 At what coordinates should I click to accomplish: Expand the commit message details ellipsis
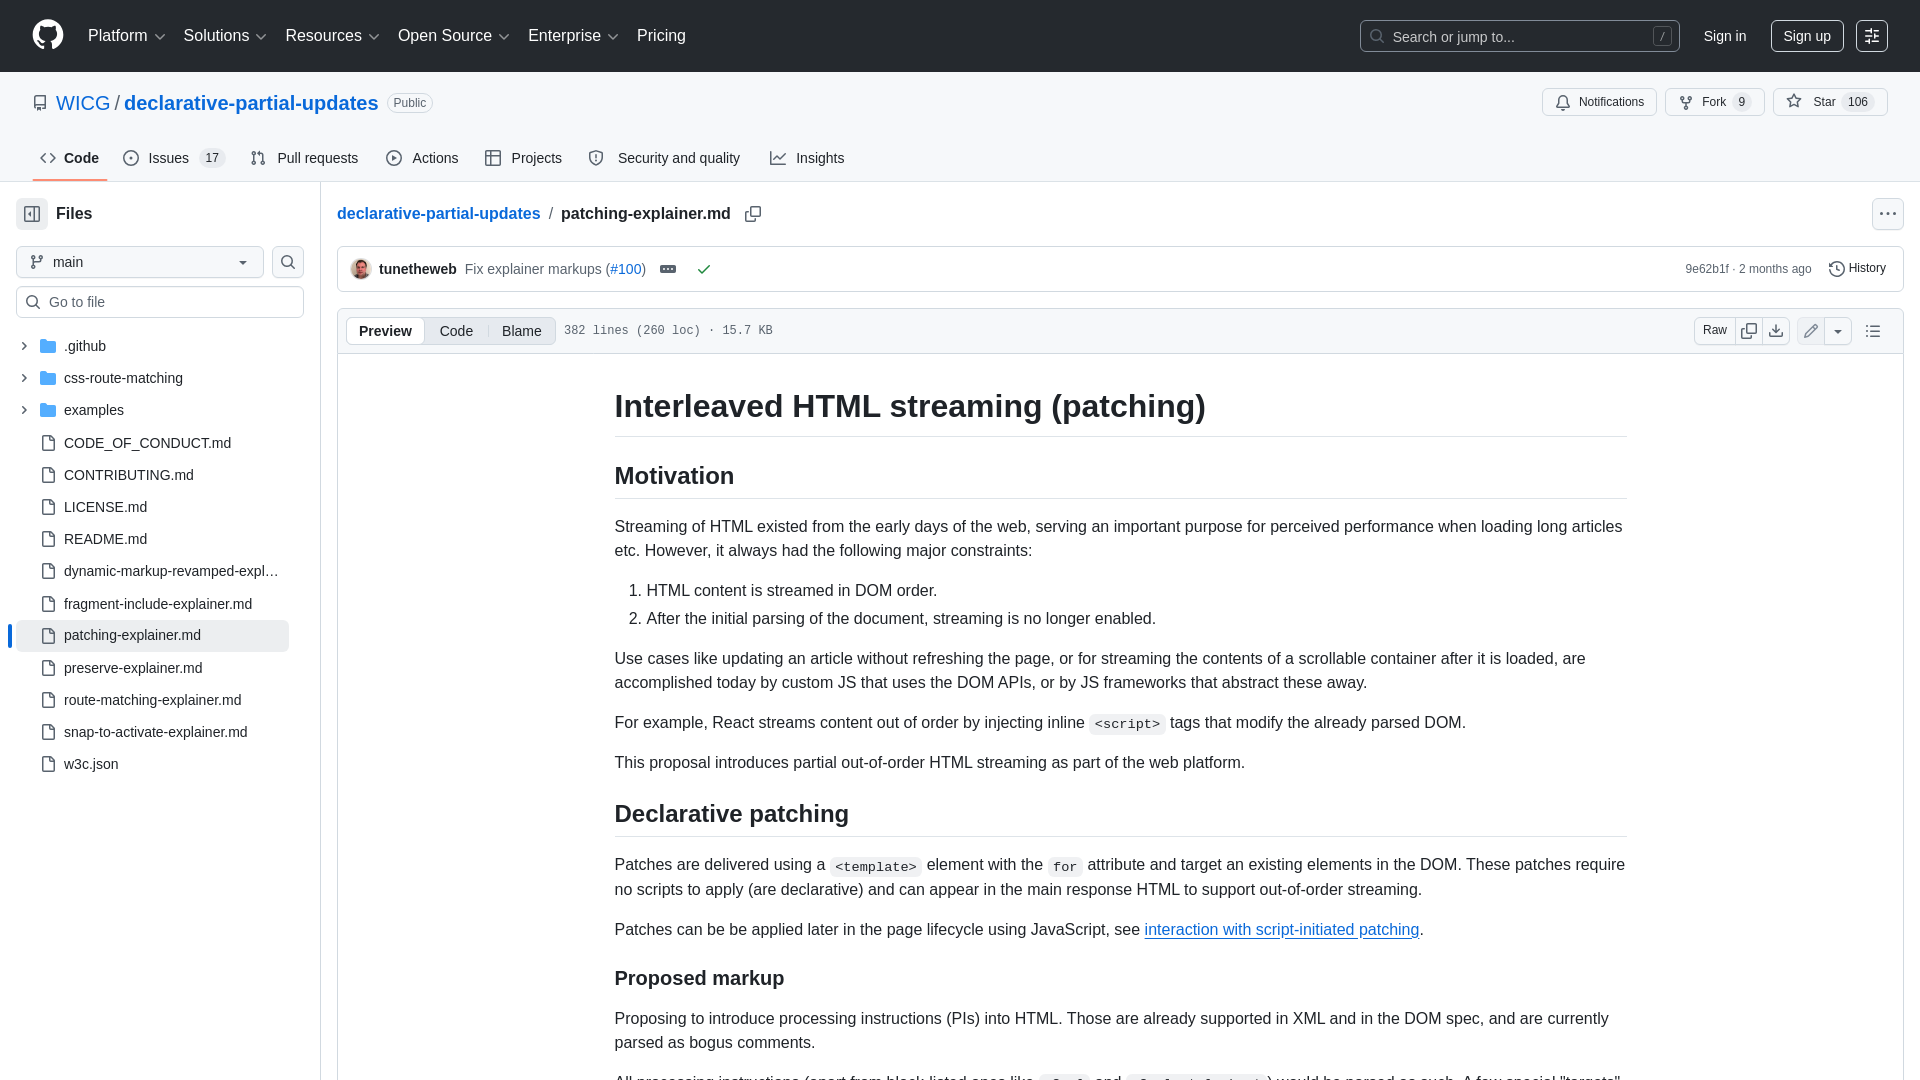[668, 269]
